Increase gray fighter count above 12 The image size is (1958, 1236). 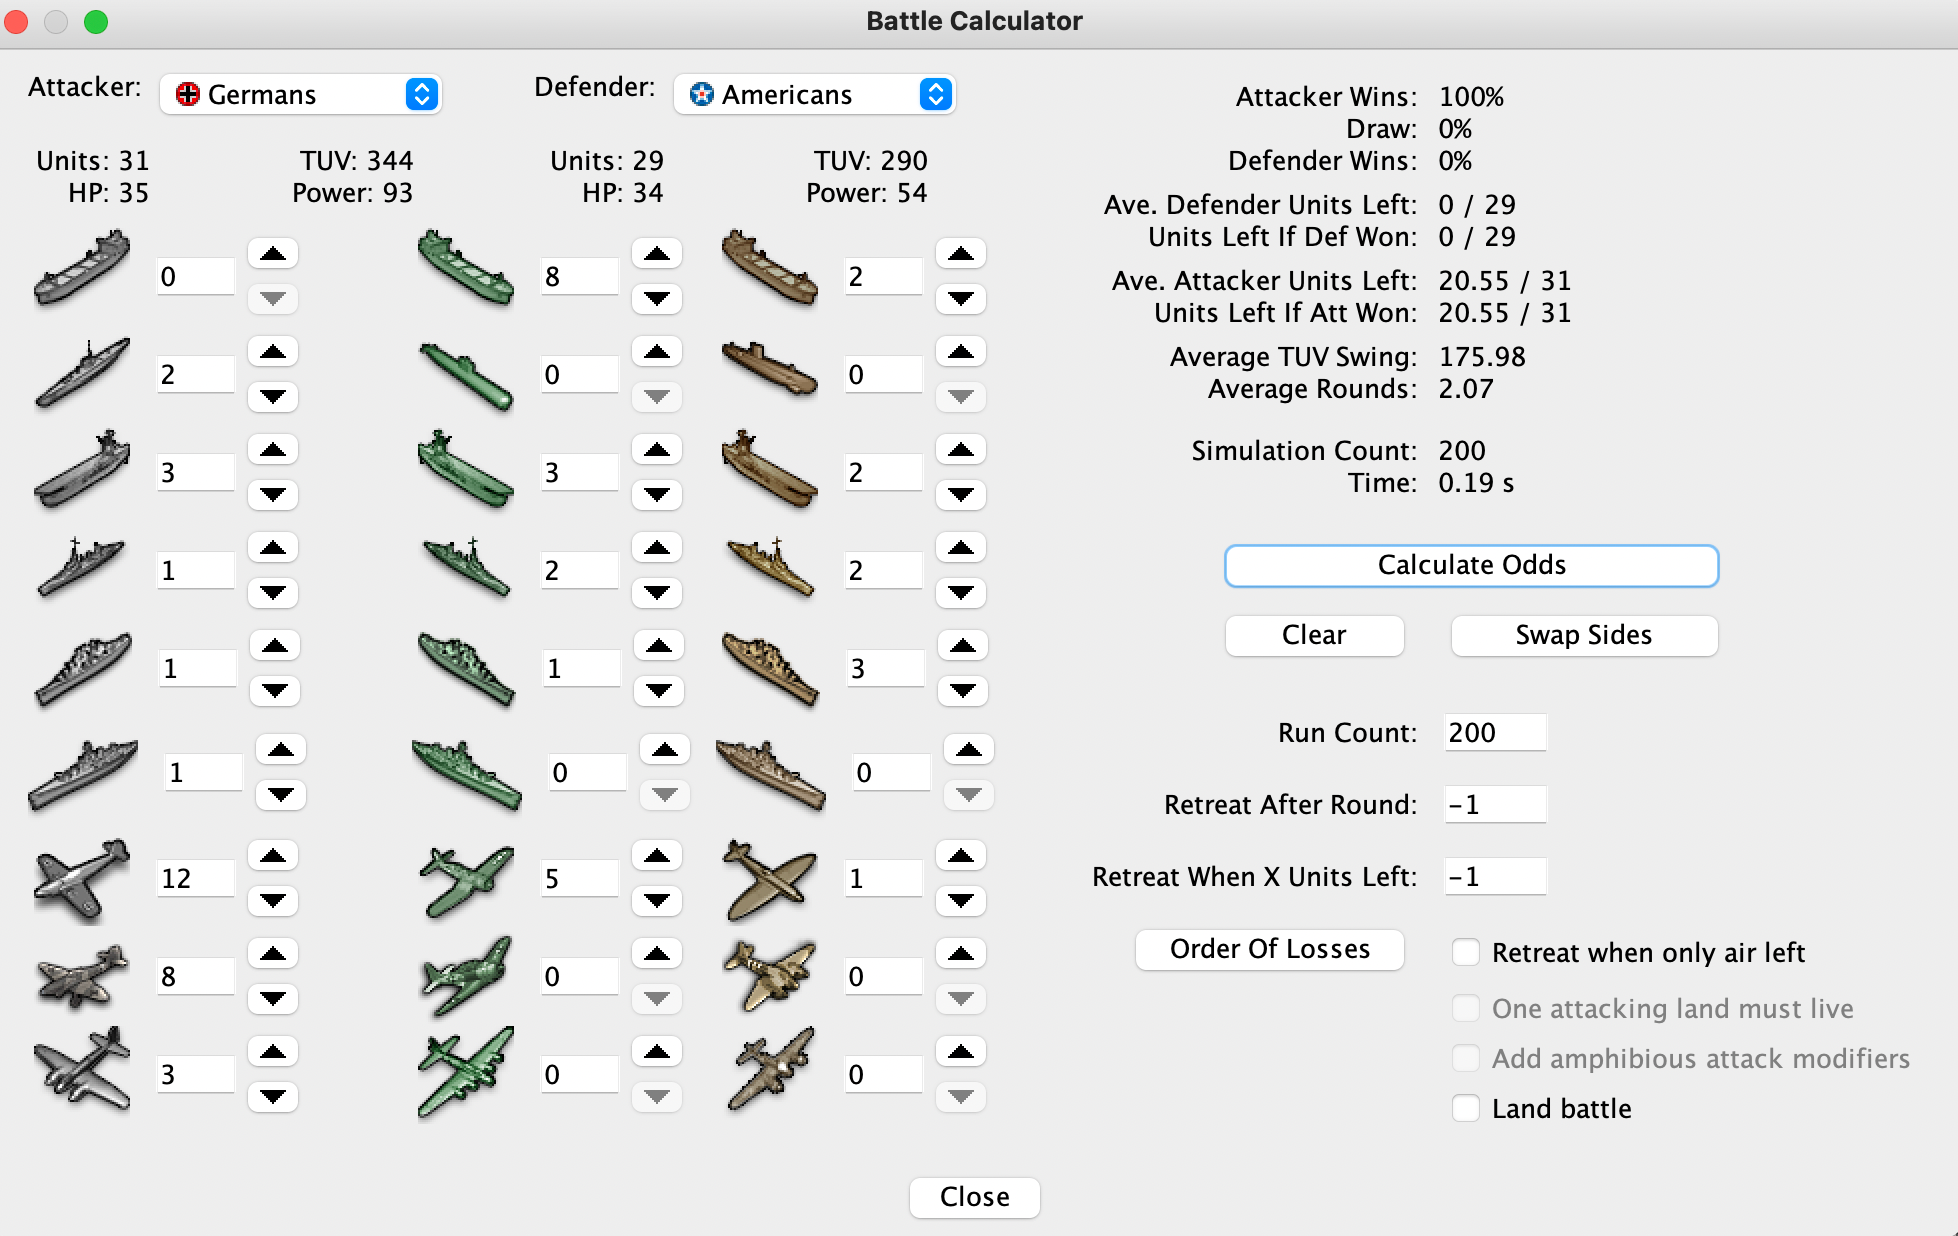(273, 856)
